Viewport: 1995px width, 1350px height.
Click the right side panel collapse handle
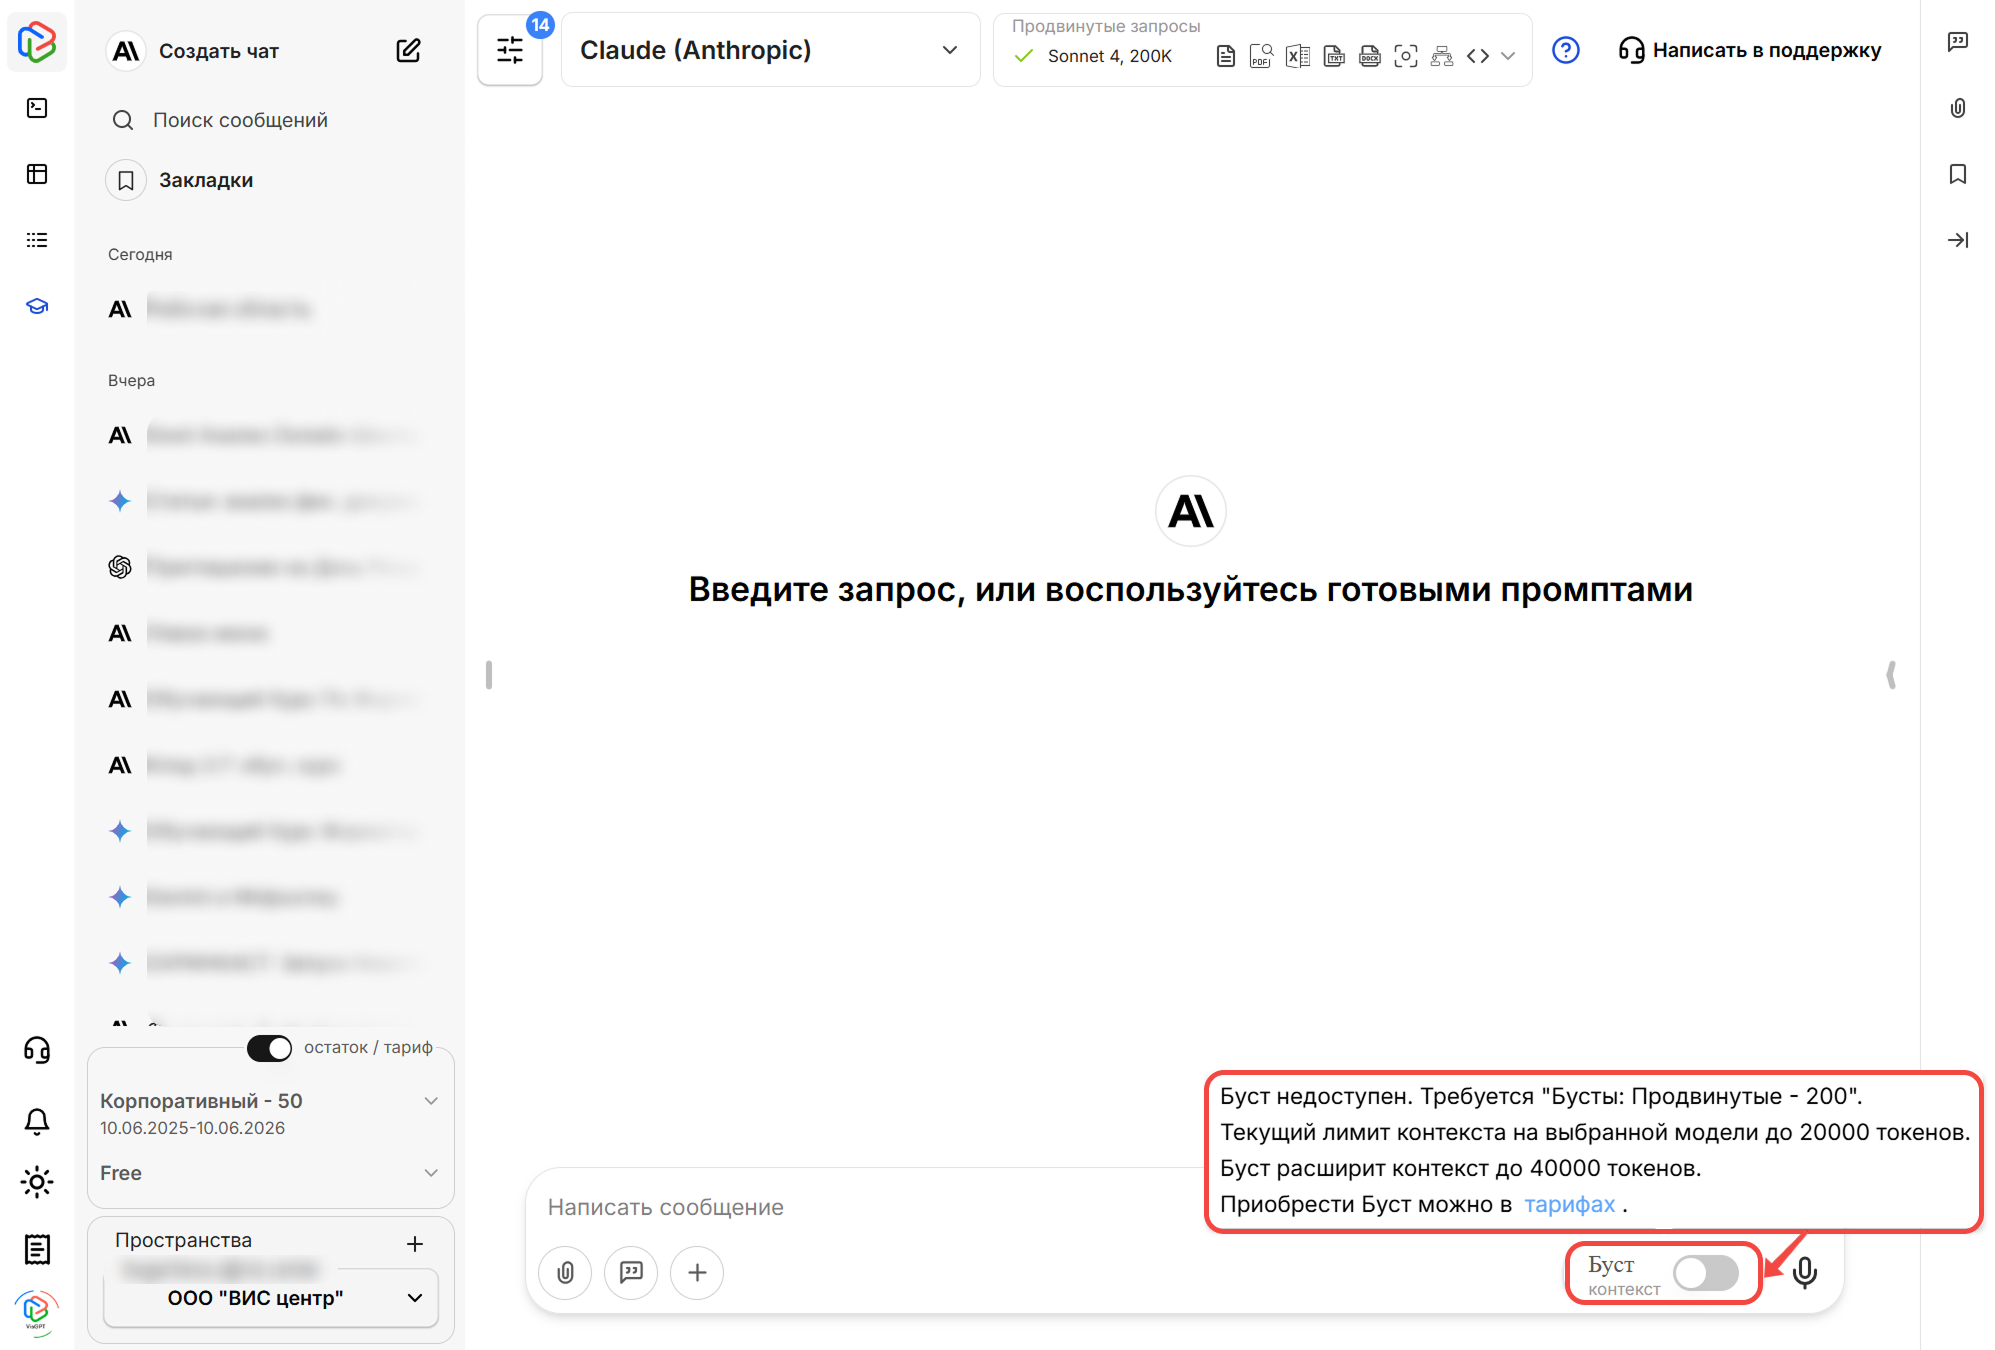click(x=1890, y=675)
